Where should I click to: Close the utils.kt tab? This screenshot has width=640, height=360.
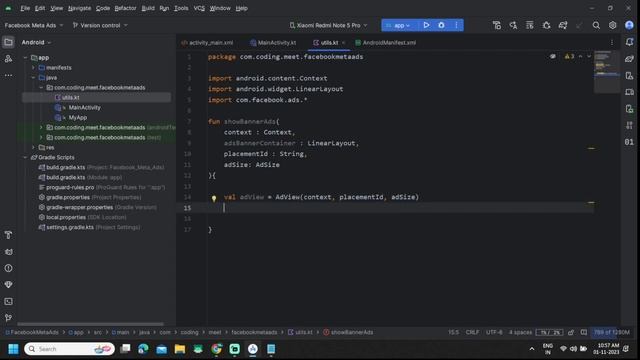pyautogui.click(x=343, y=42)
